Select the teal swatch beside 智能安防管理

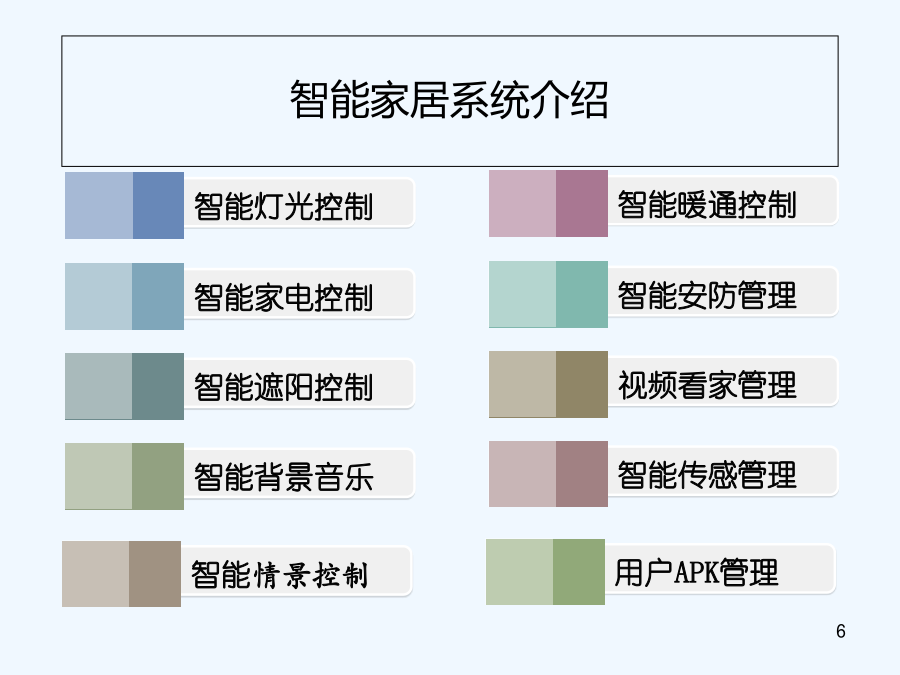coord(548,294)
